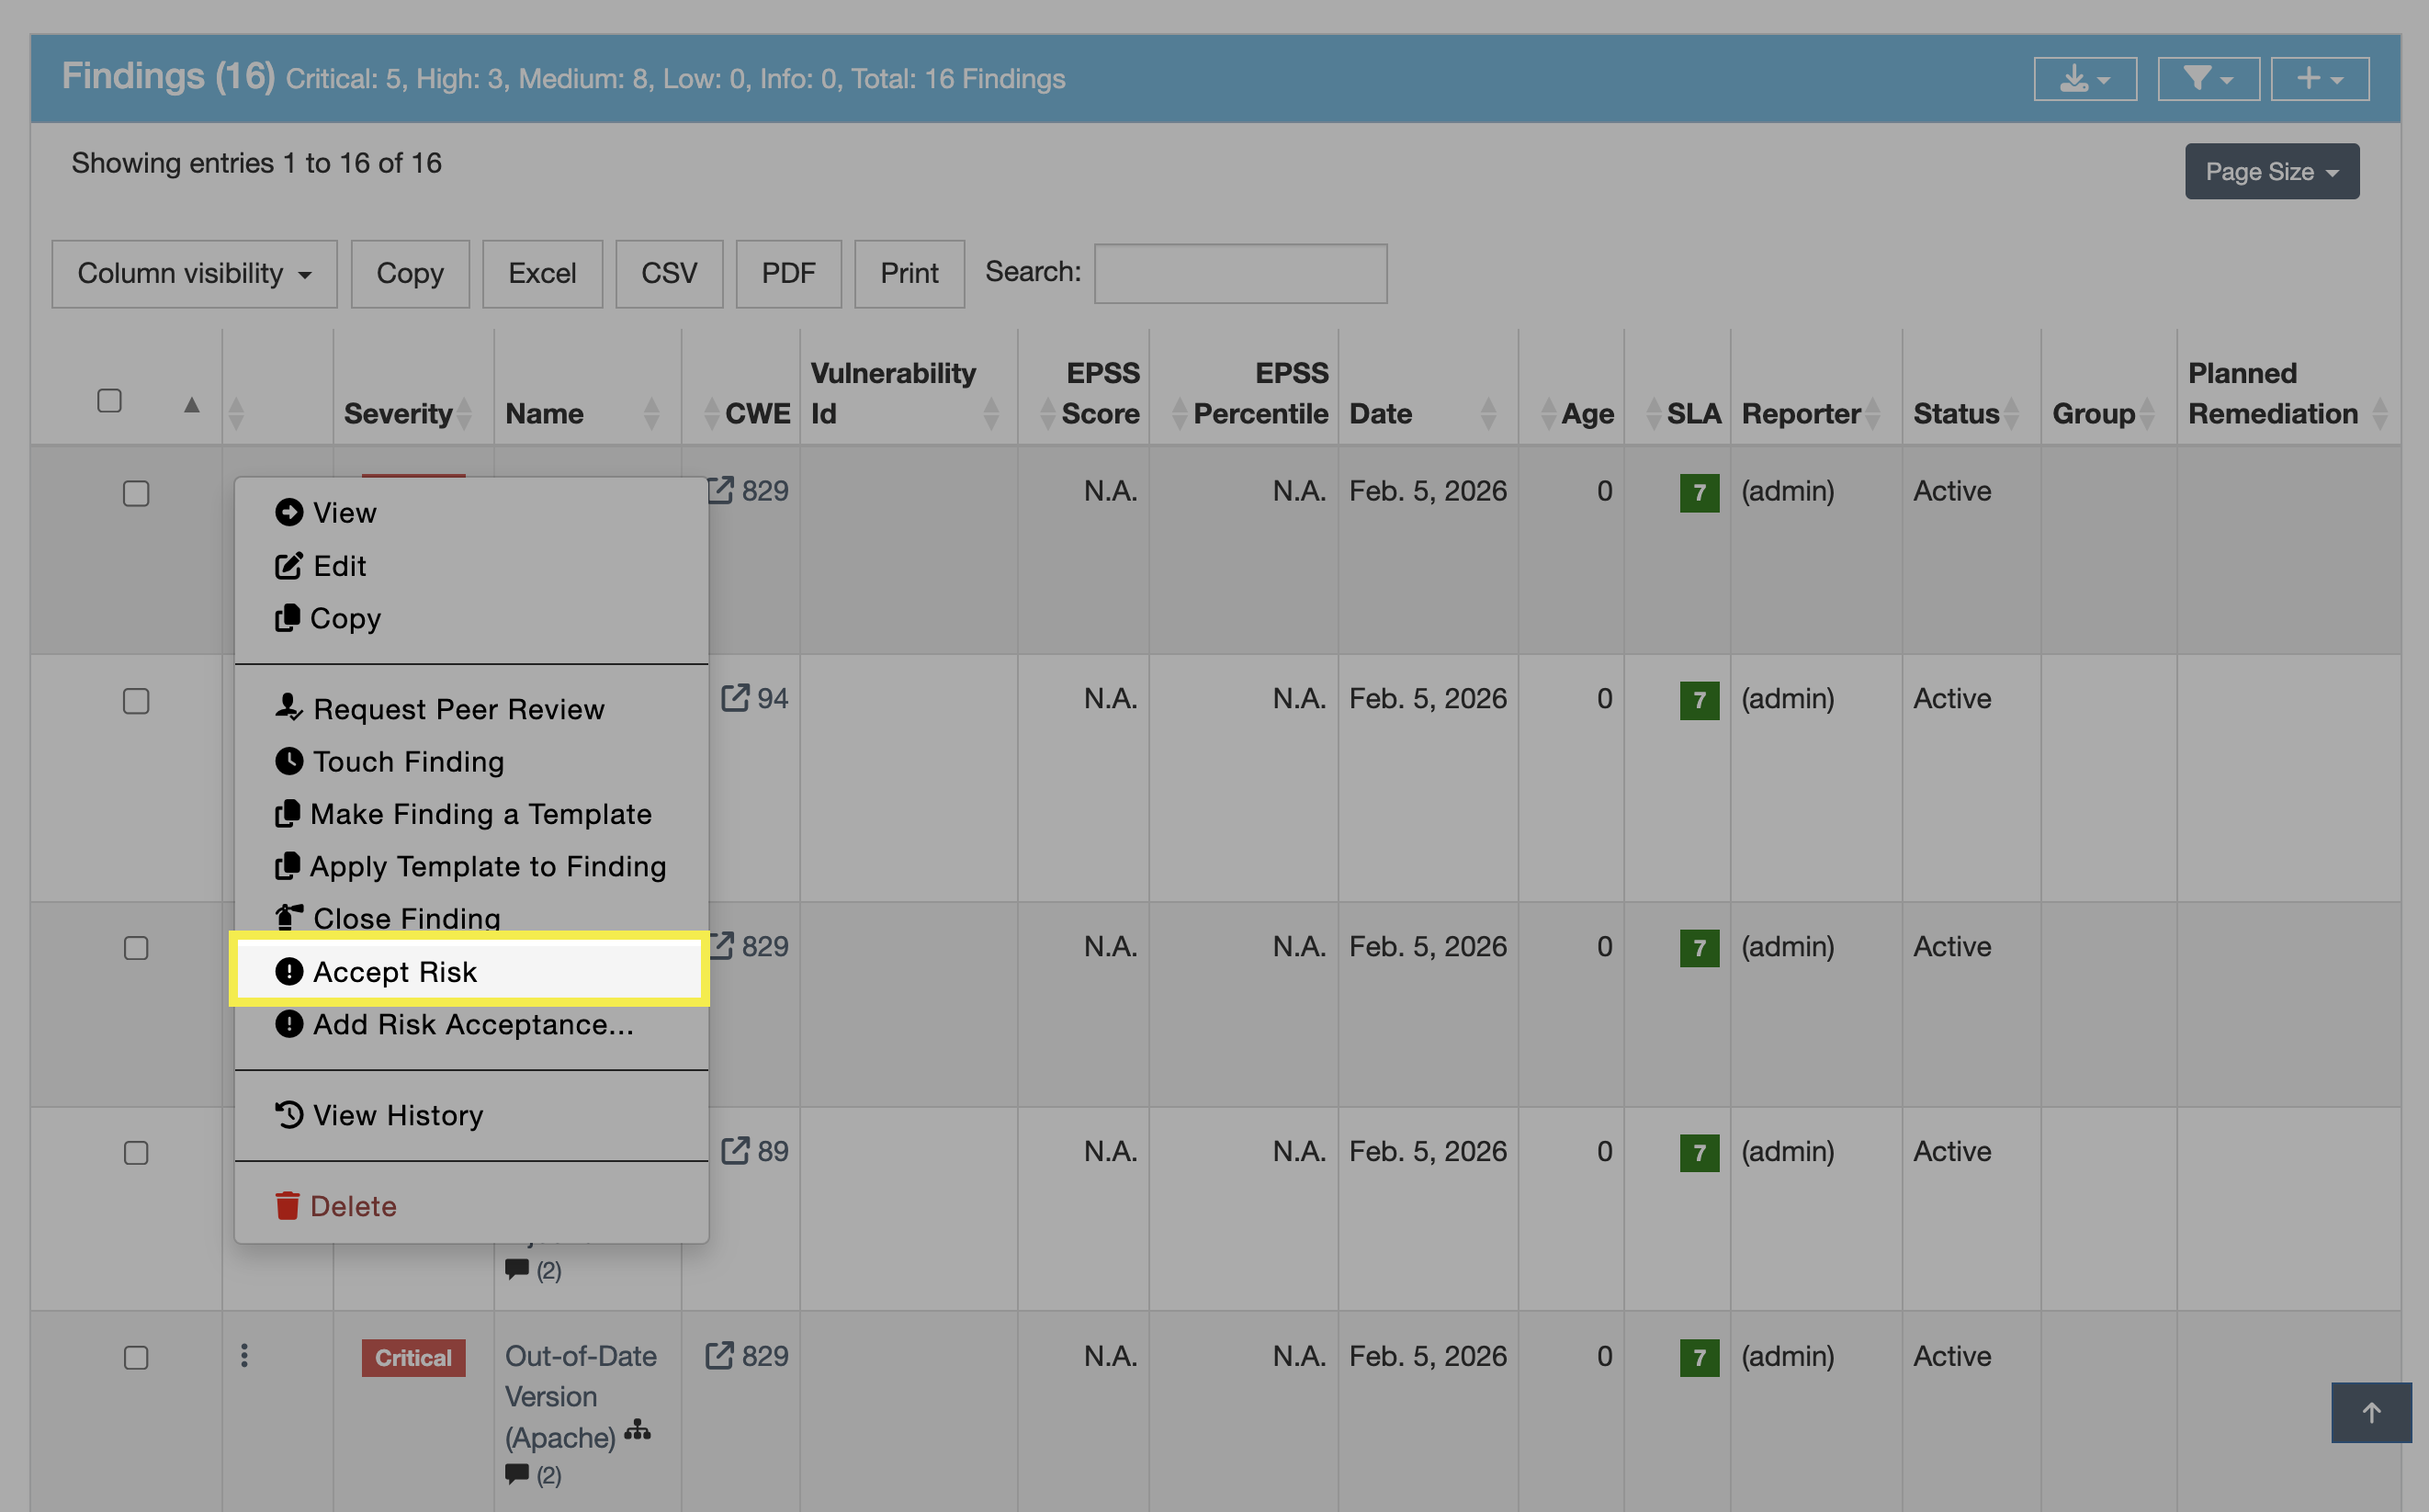The image size is (2429, 1512).
Task: Click the red Delete menu option
Action: point(352,1206)
